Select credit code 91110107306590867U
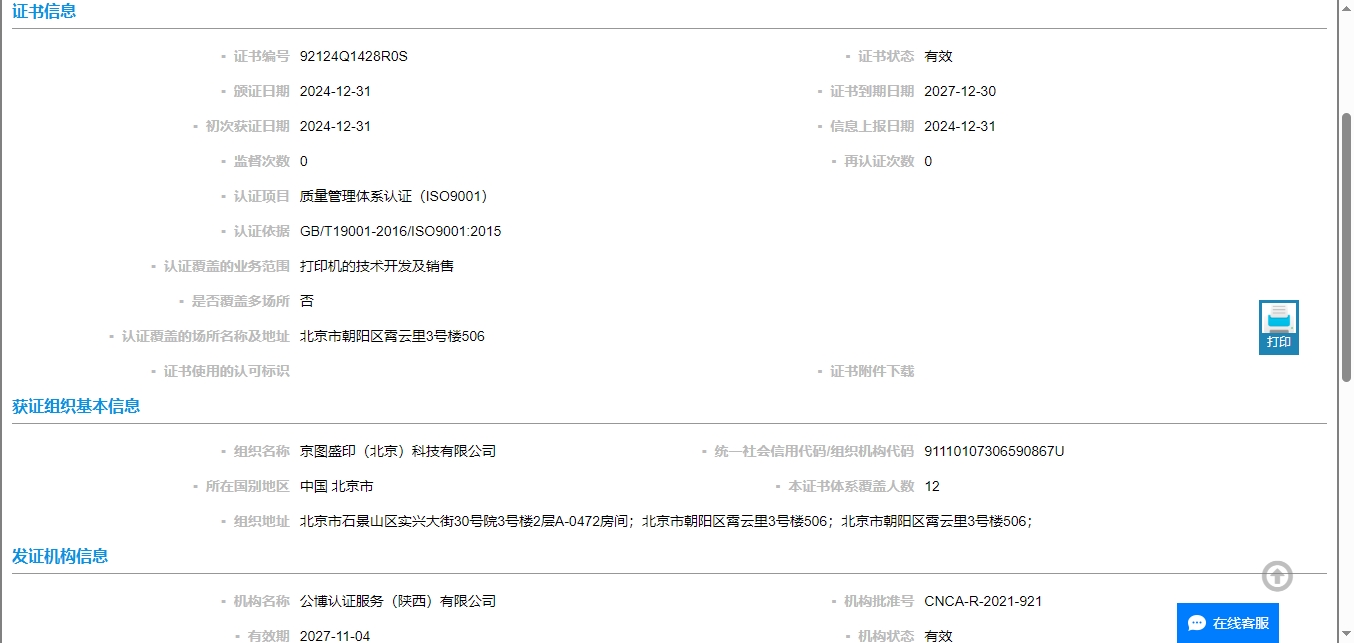The image size is (1354, 643). click(x=994, y=451)
